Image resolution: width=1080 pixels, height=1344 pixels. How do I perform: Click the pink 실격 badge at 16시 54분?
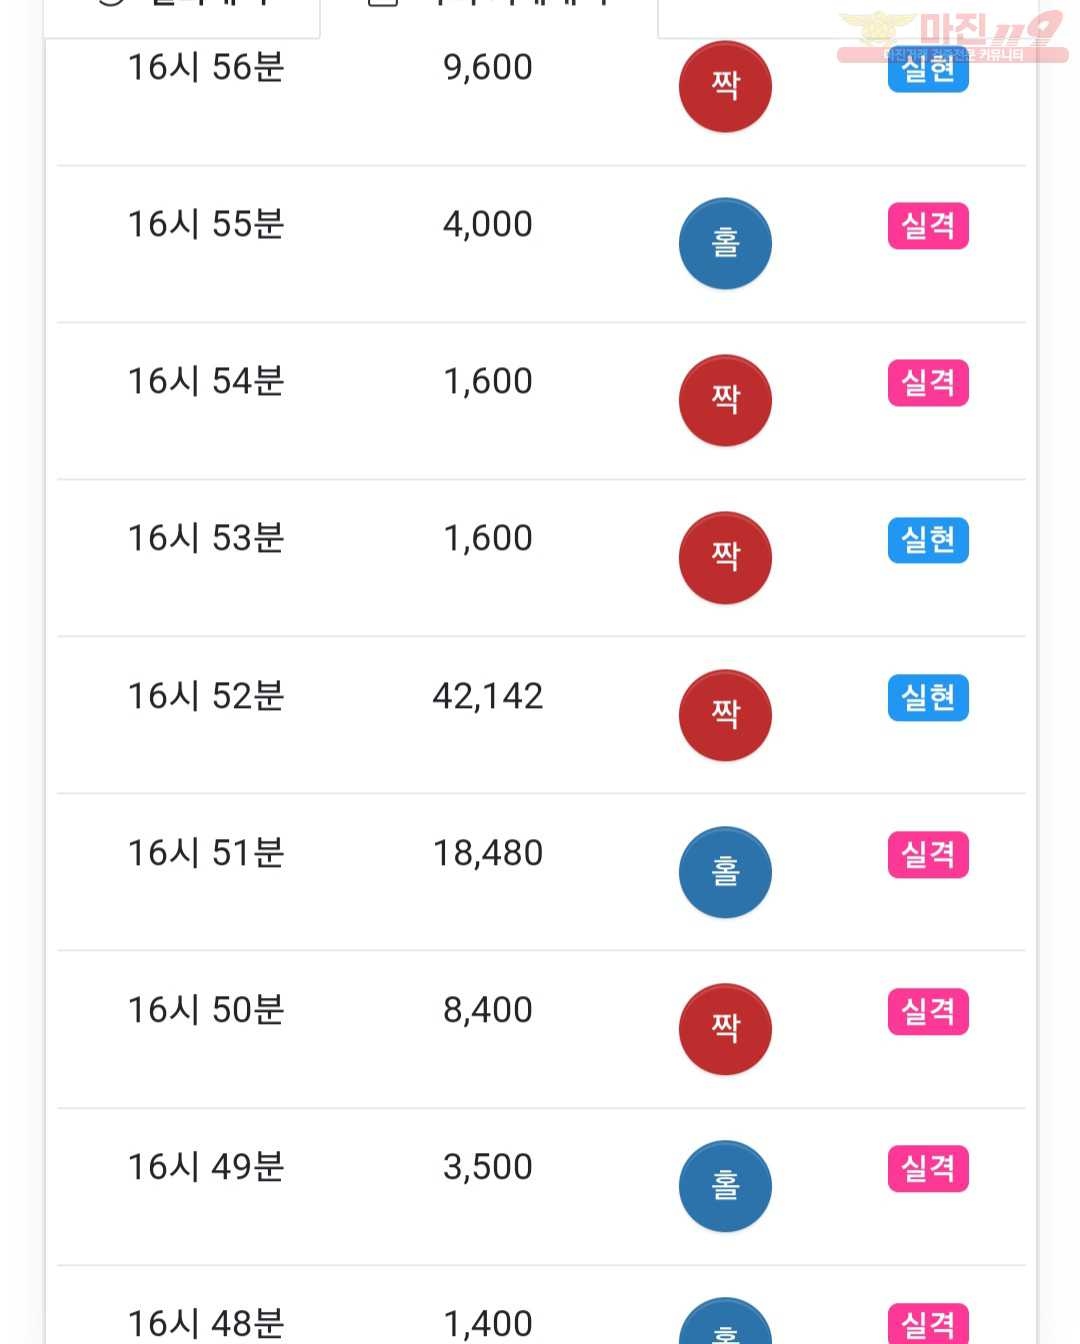point(928,383)
